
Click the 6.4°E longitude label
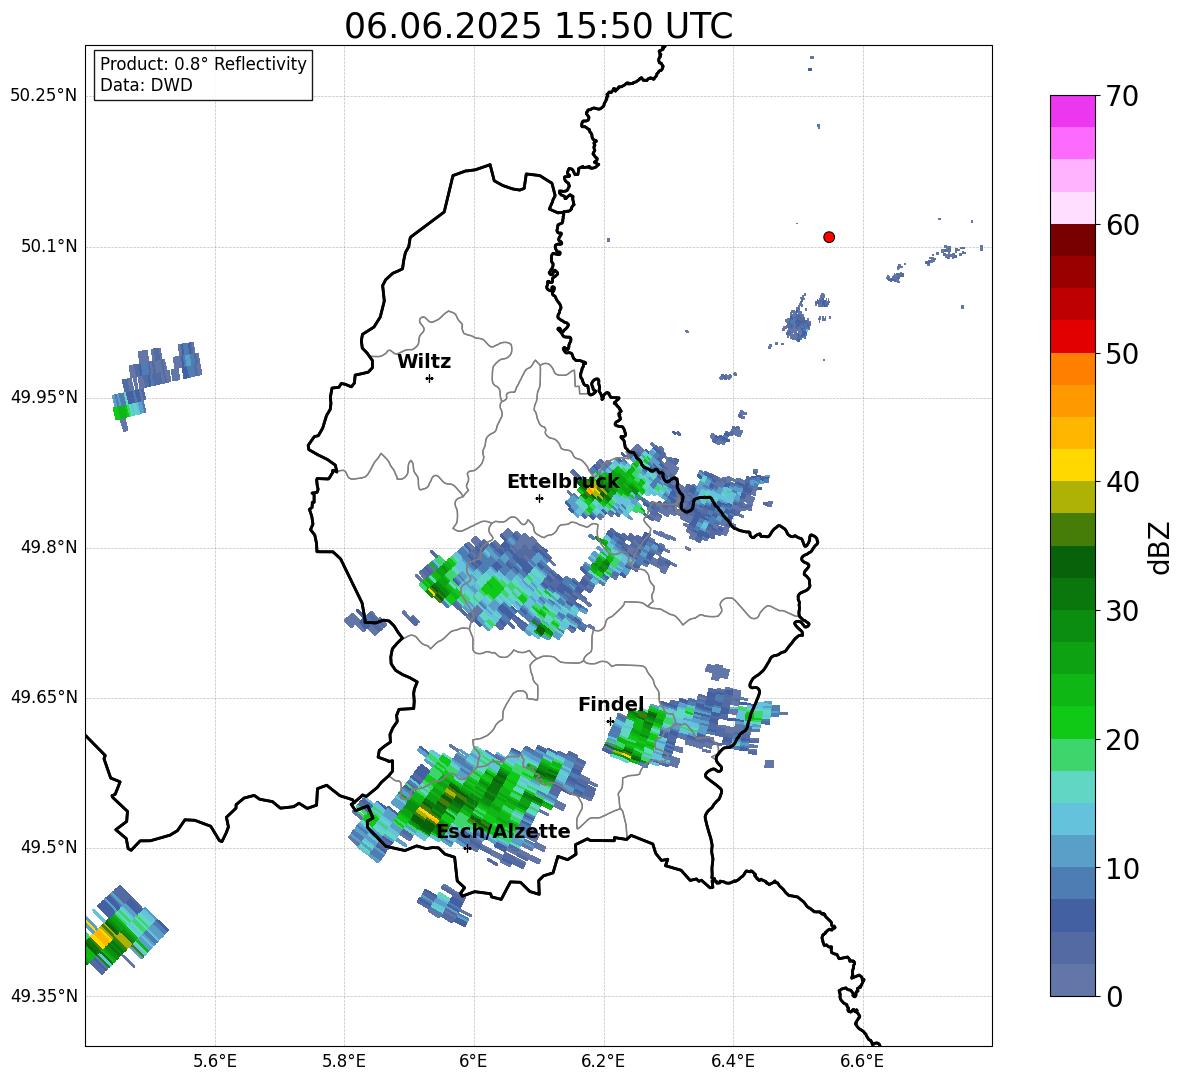(732, 1061)
